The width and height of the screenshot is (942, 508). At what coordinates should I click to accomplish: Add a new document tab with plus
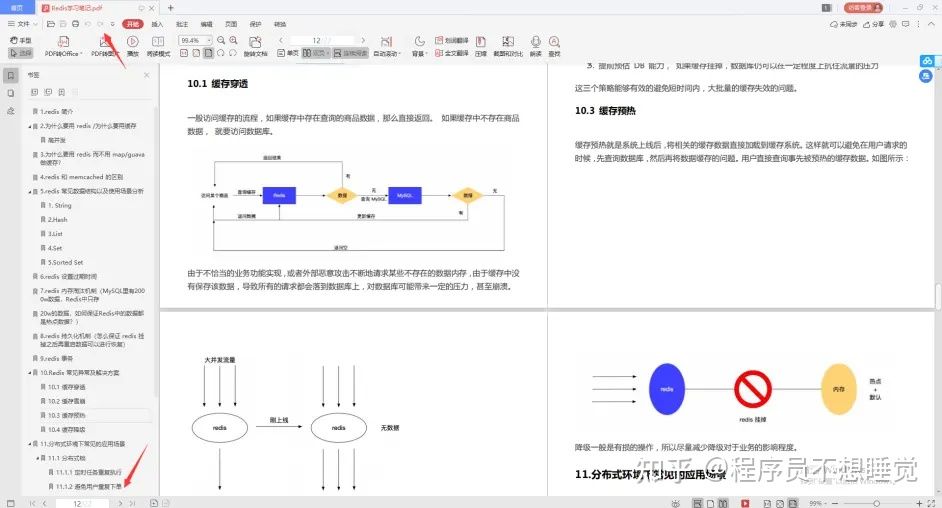point(171,8)
